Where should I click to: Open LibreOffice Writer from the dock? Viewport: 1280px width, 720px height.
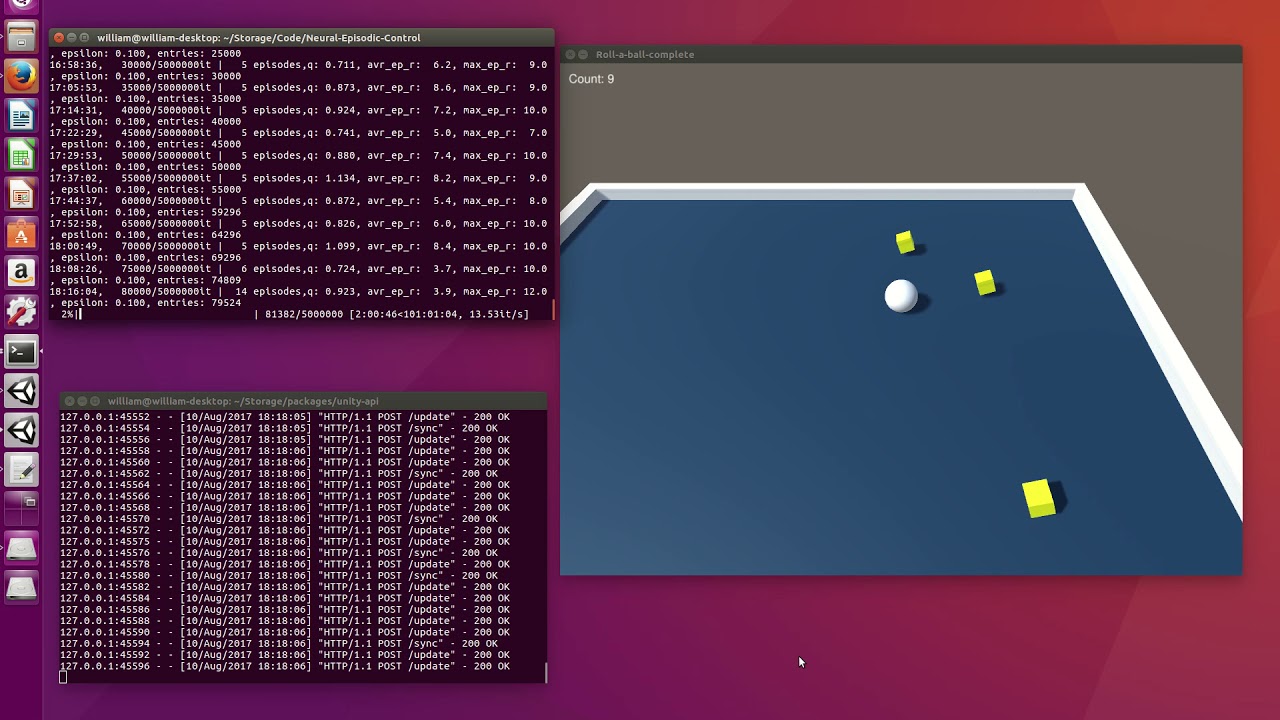tap(21, 116)
